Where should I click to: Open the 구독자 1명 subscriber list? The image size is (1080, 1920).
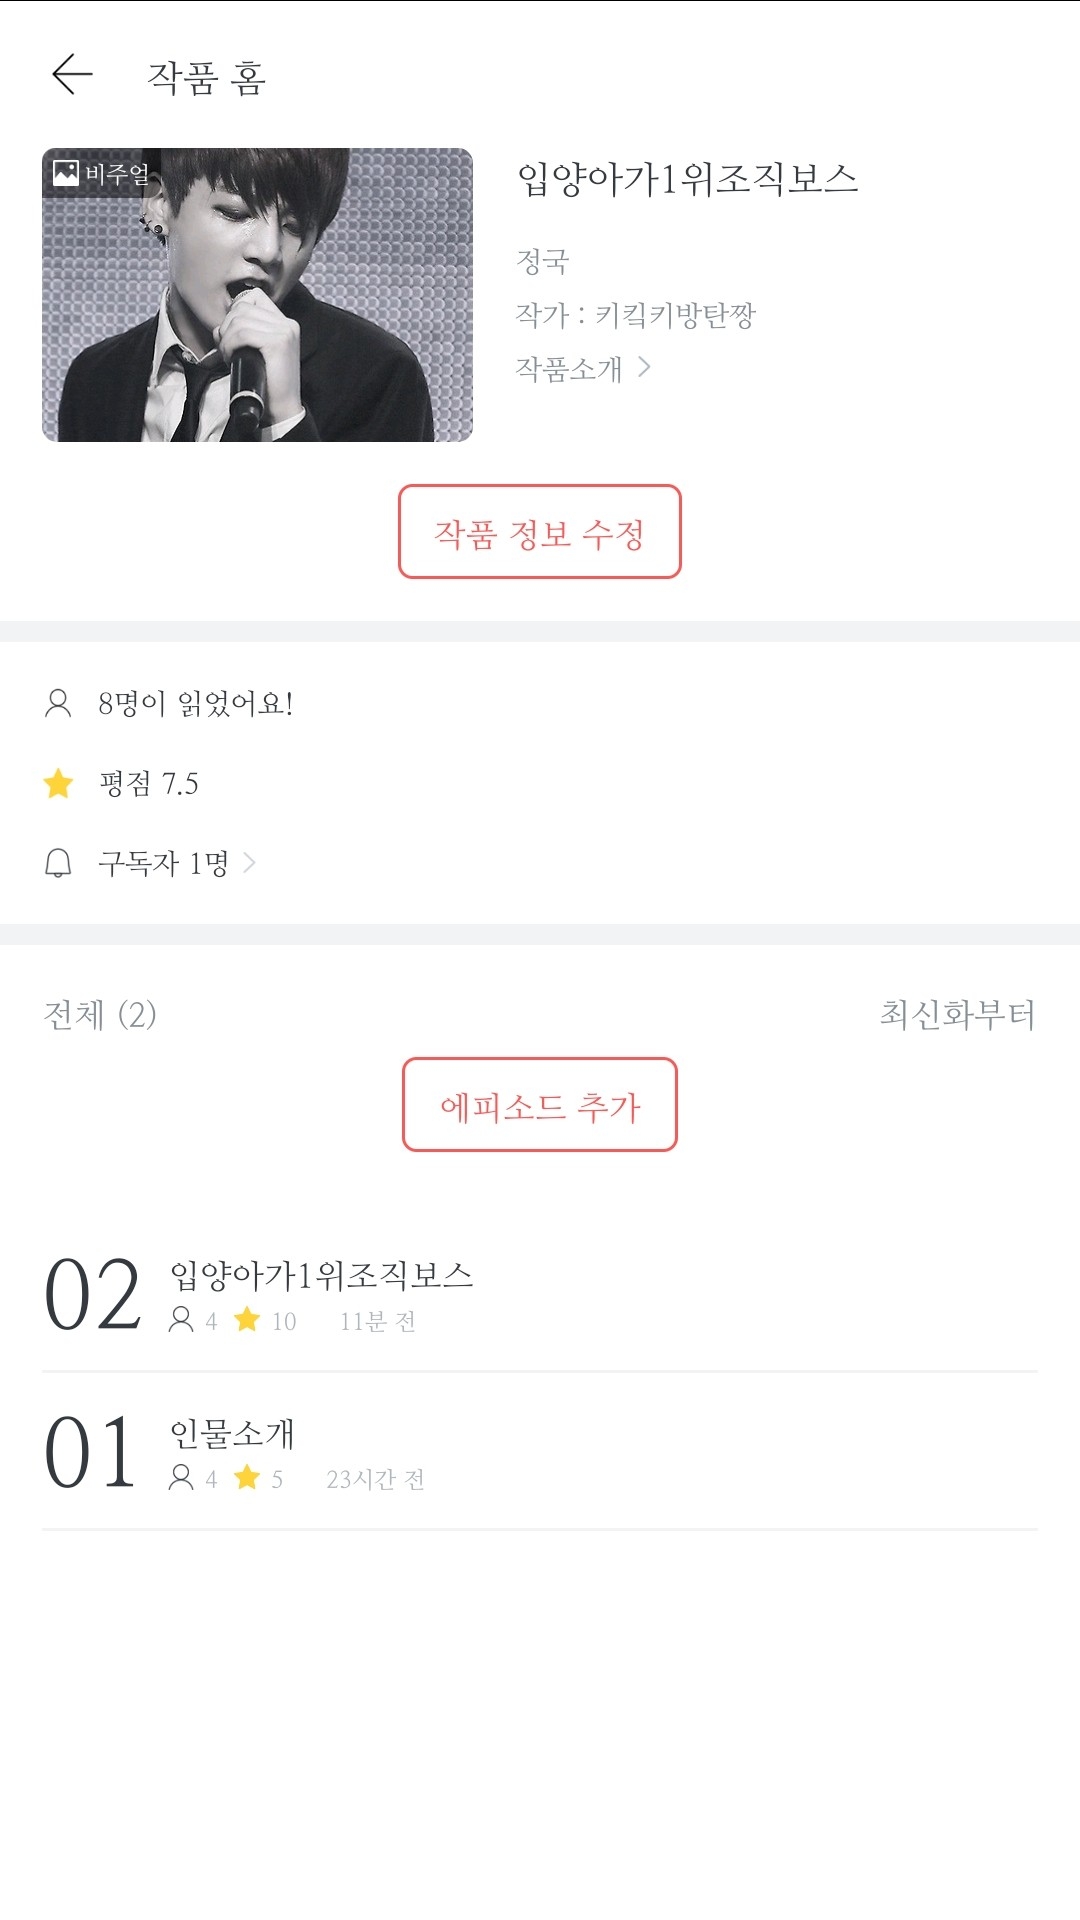click(x=176, y=863)
